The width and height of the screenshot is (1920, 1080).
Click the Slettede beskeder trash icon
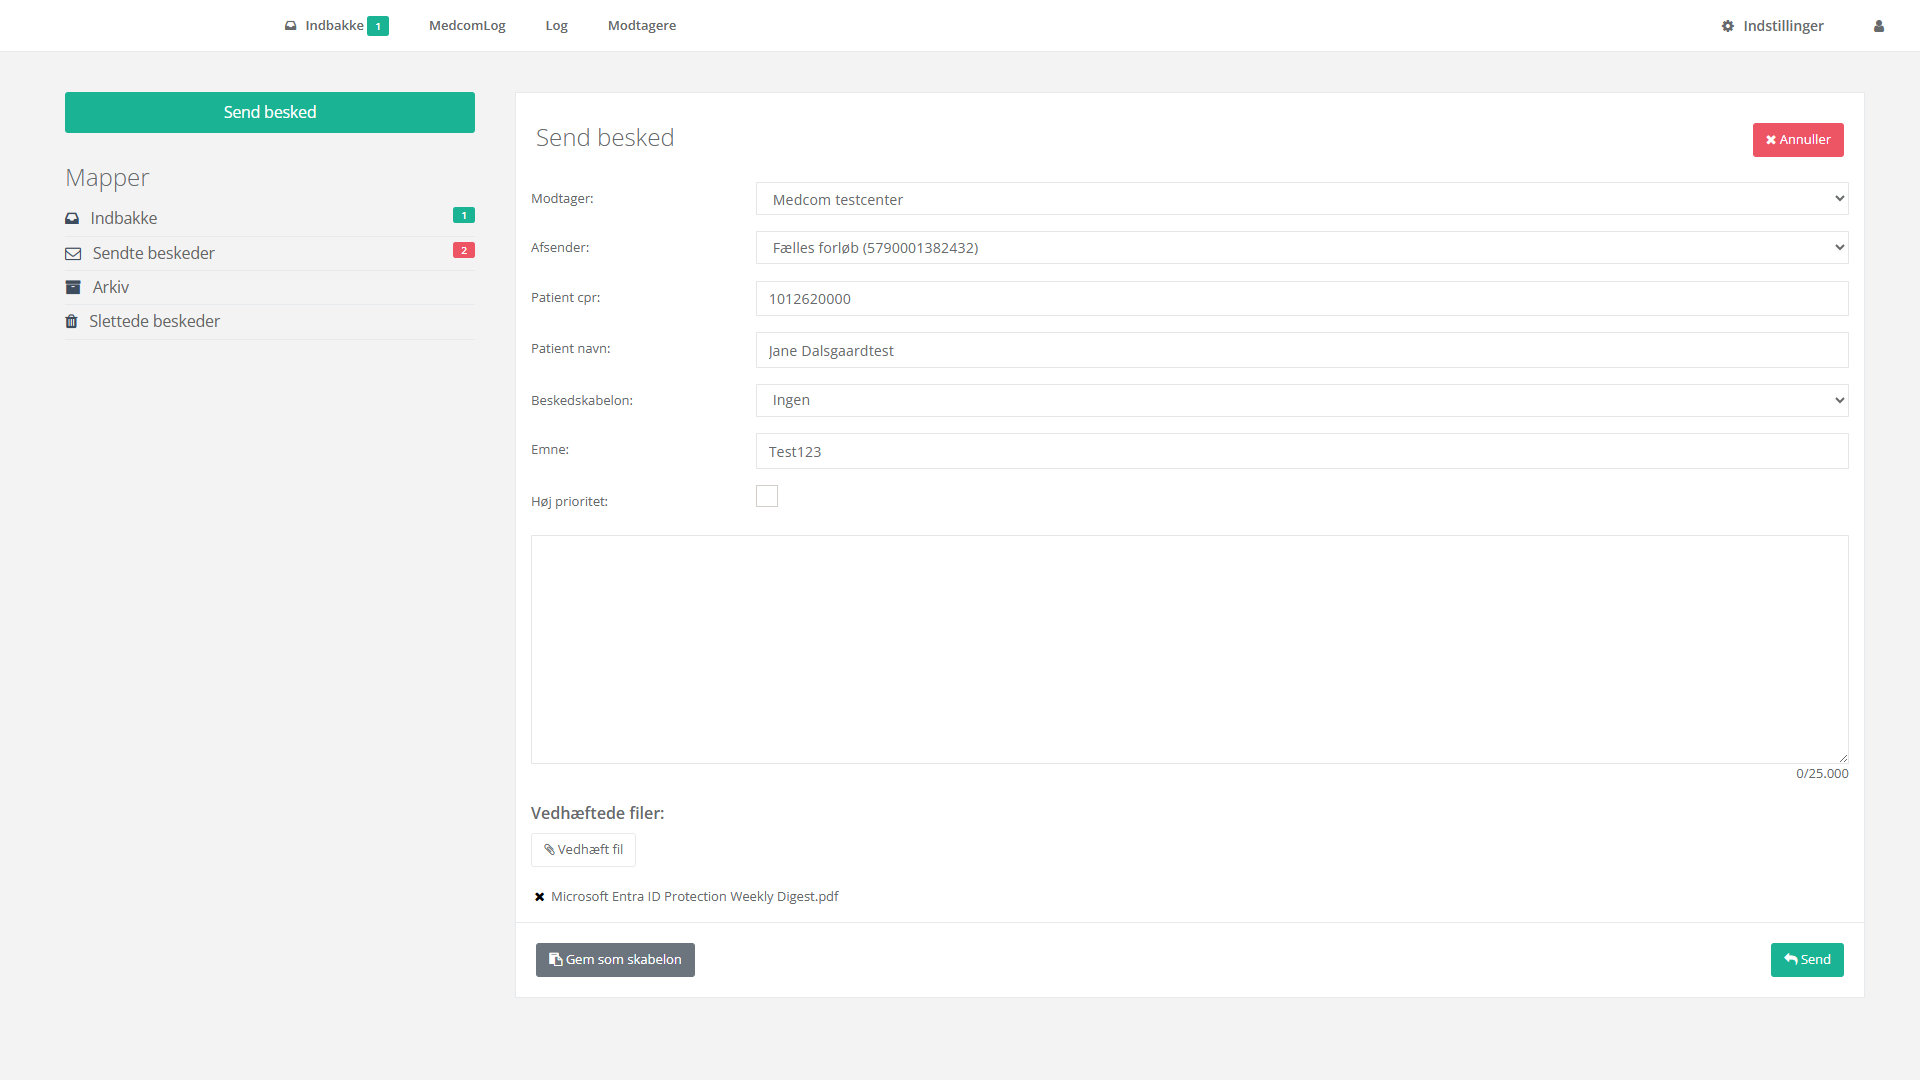(x=71, y=321)
